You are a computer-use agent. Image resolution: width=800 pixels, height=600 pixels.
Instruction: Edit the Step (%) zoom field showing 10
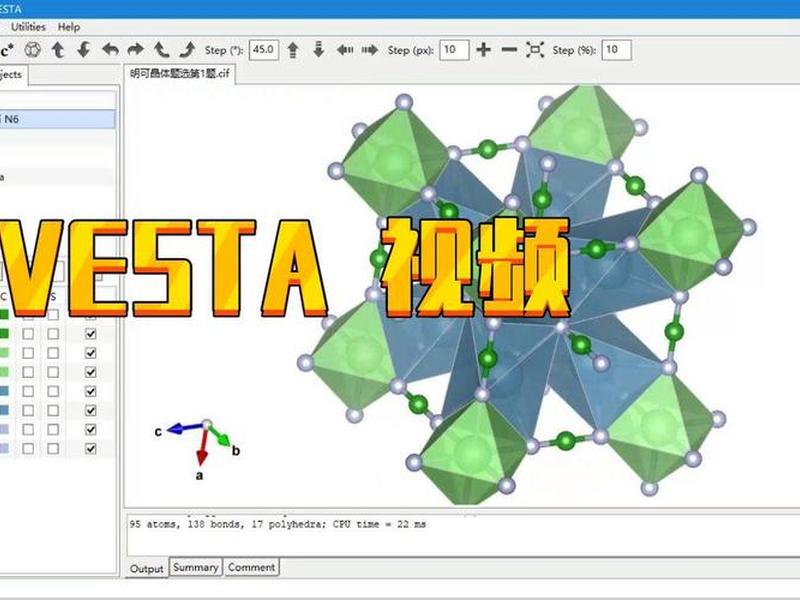(x=616, y=50)
